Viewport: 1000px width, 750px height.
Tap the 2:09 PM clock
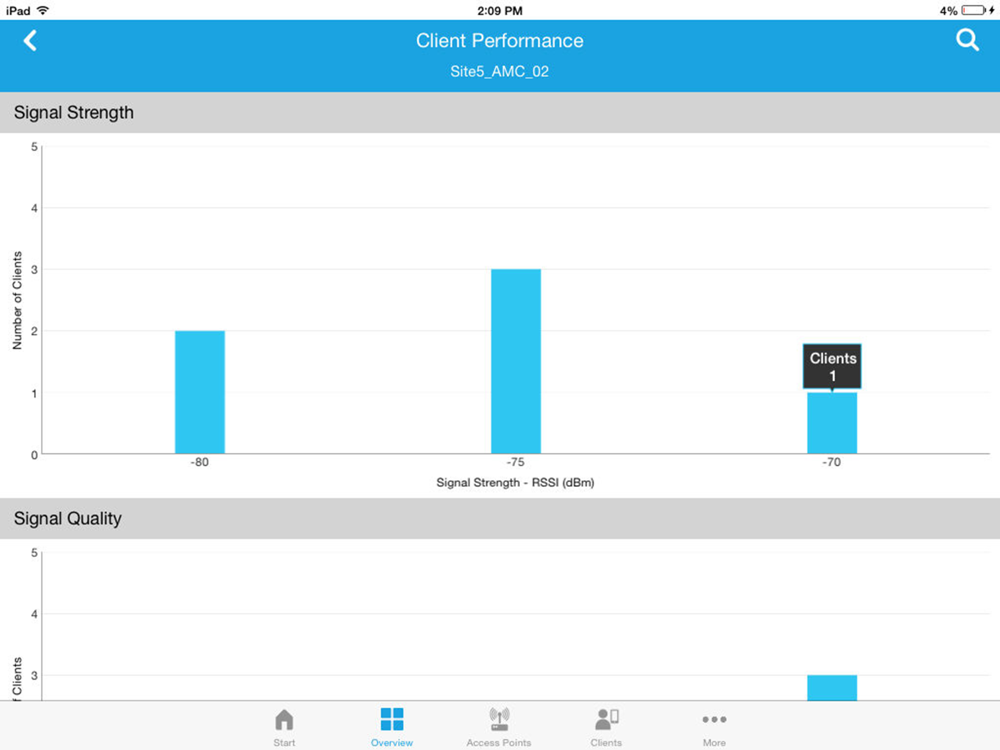499,10
